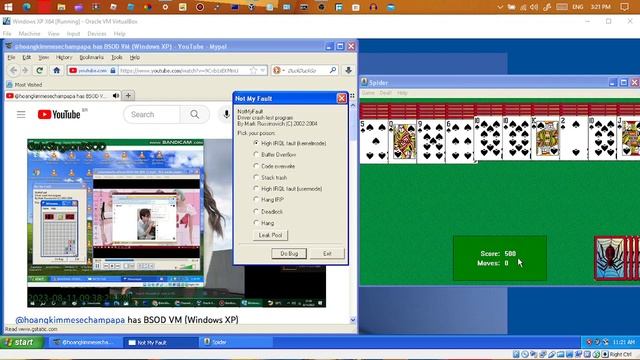Click the 2 of spades card
640x360 pixels.
coord(573,139)
